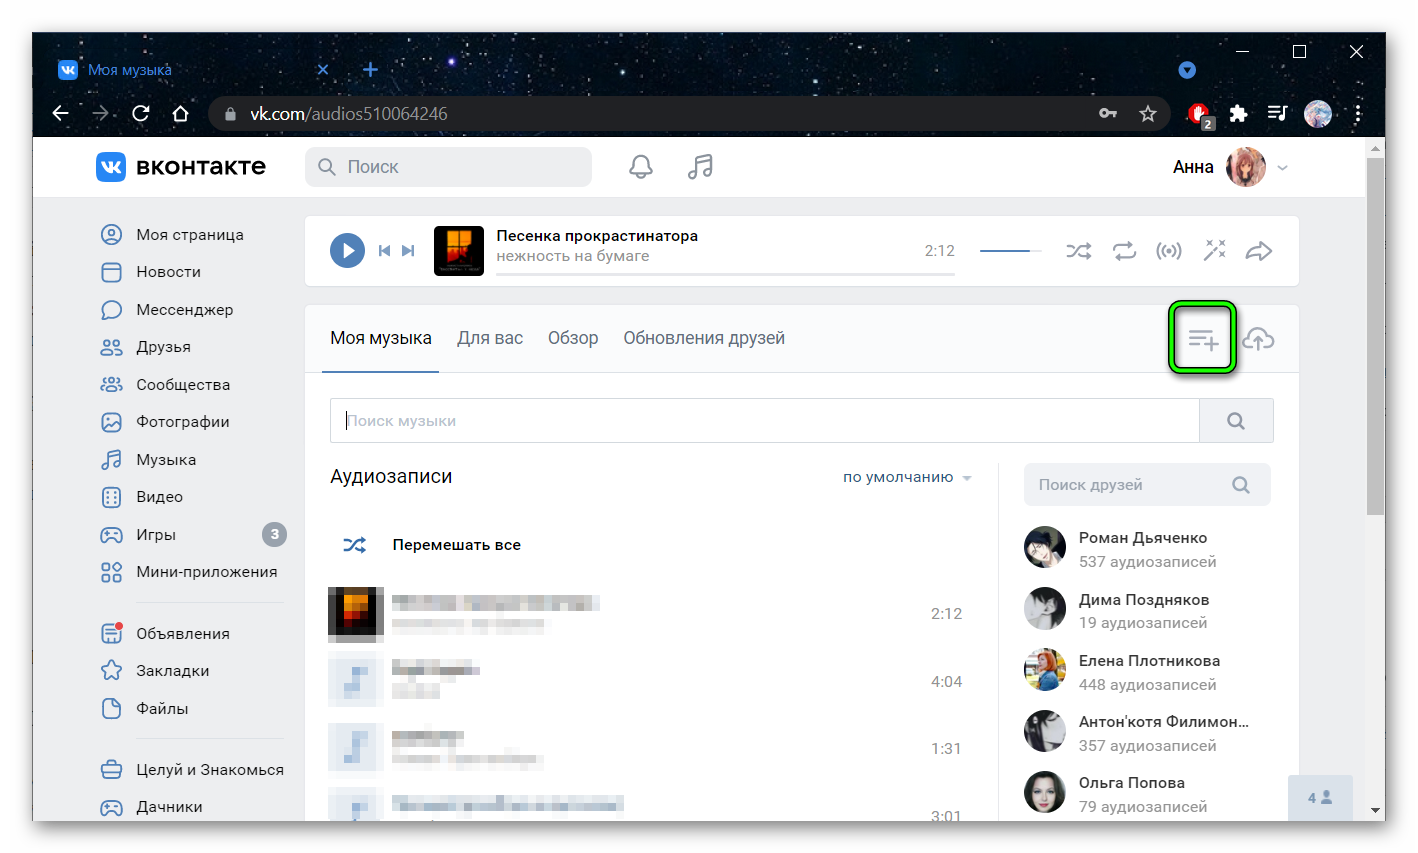Image resolution: width=1418 pixels, height=853 pixels.
Task: Open the media control icon in toolbar
Action: pyautogui.click(x=1277, y=113)
